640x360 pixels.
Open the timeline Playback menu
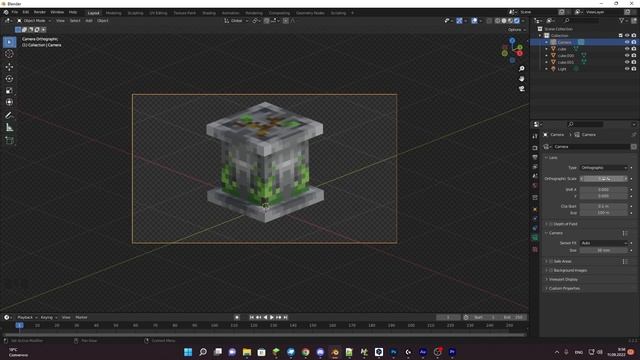[x=27, y=317]
